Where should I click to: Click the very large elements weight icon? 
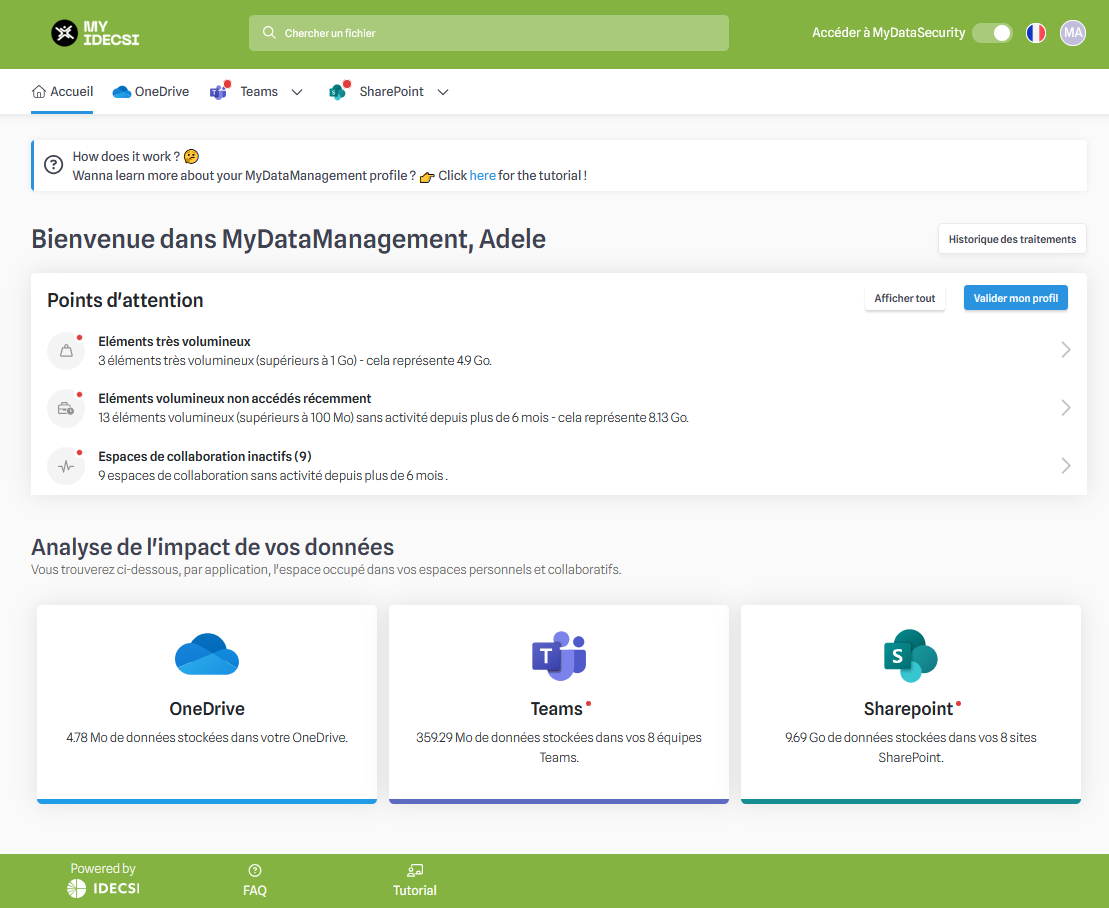click(x=66, y=351)
